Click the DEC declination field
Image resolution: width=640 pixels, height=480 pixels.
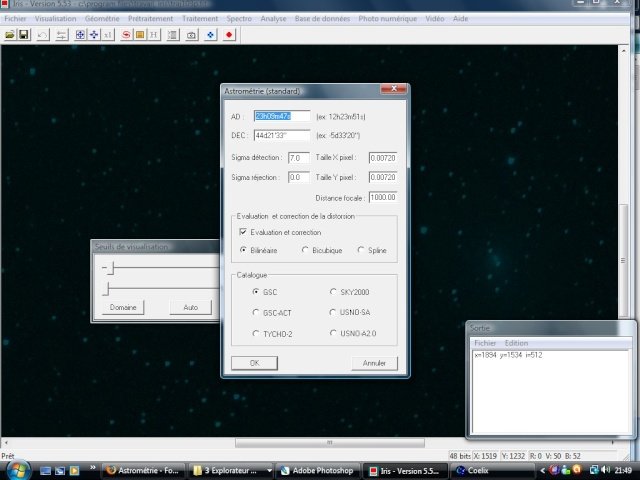click(x=282, y=135)
